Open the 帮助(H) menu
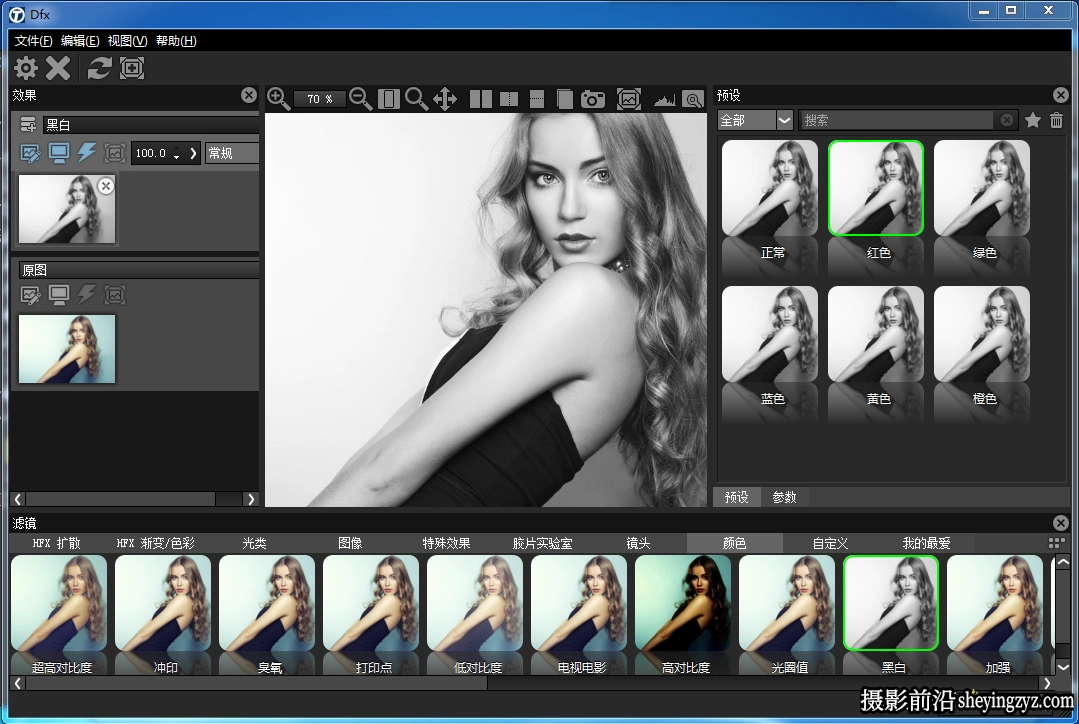Image resolution: width=1079 pixels, height=724 pixels. tap(176, 41)
